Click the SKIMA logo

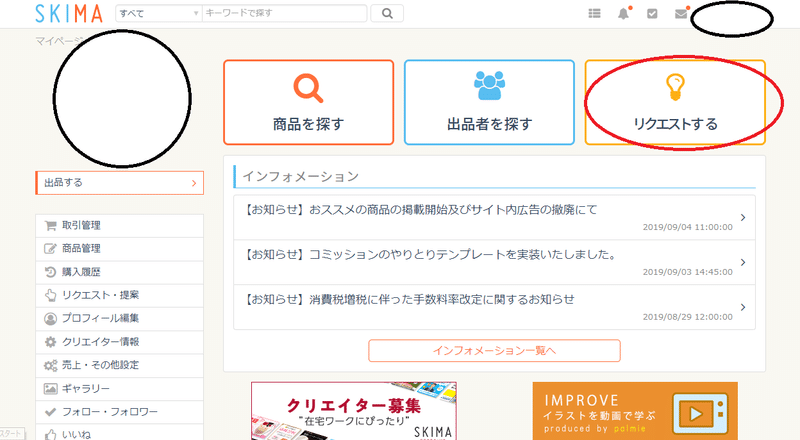click(69, 14)
